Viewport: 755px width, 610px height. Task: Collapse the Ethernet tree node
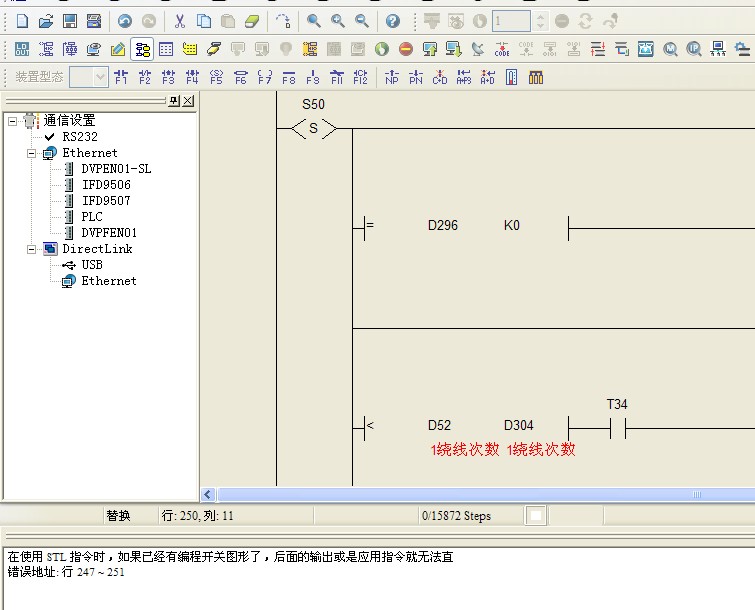click(x=32, y=153)
